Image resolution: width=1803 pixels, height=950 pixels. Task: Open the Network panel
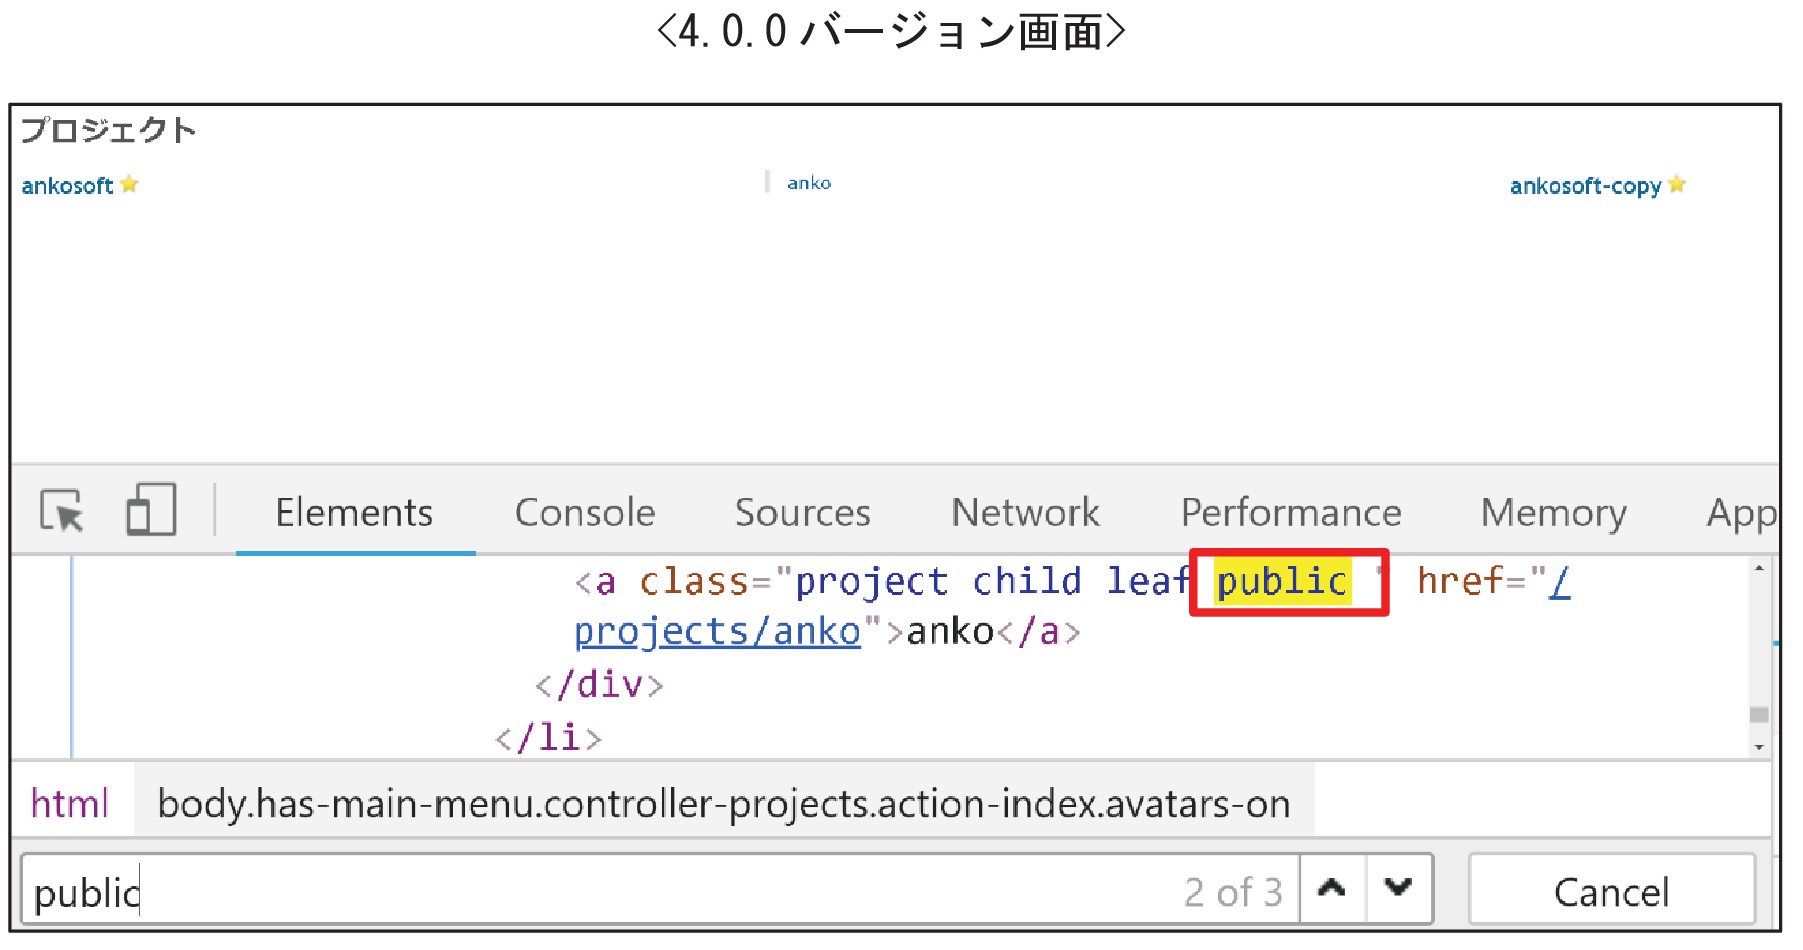pos(1024,512)
